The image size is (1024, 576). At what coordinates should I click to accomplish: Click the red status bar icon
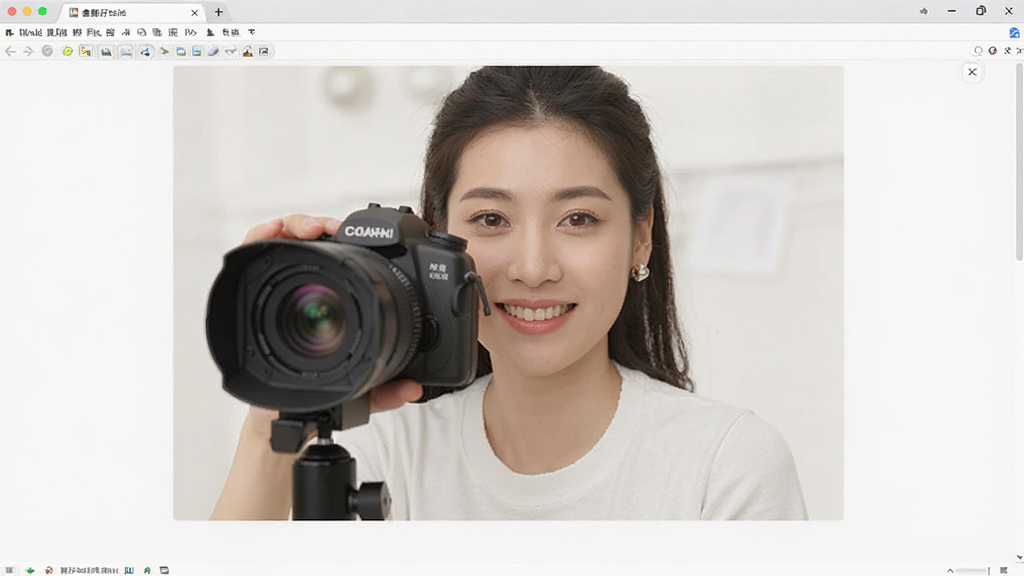49,570
